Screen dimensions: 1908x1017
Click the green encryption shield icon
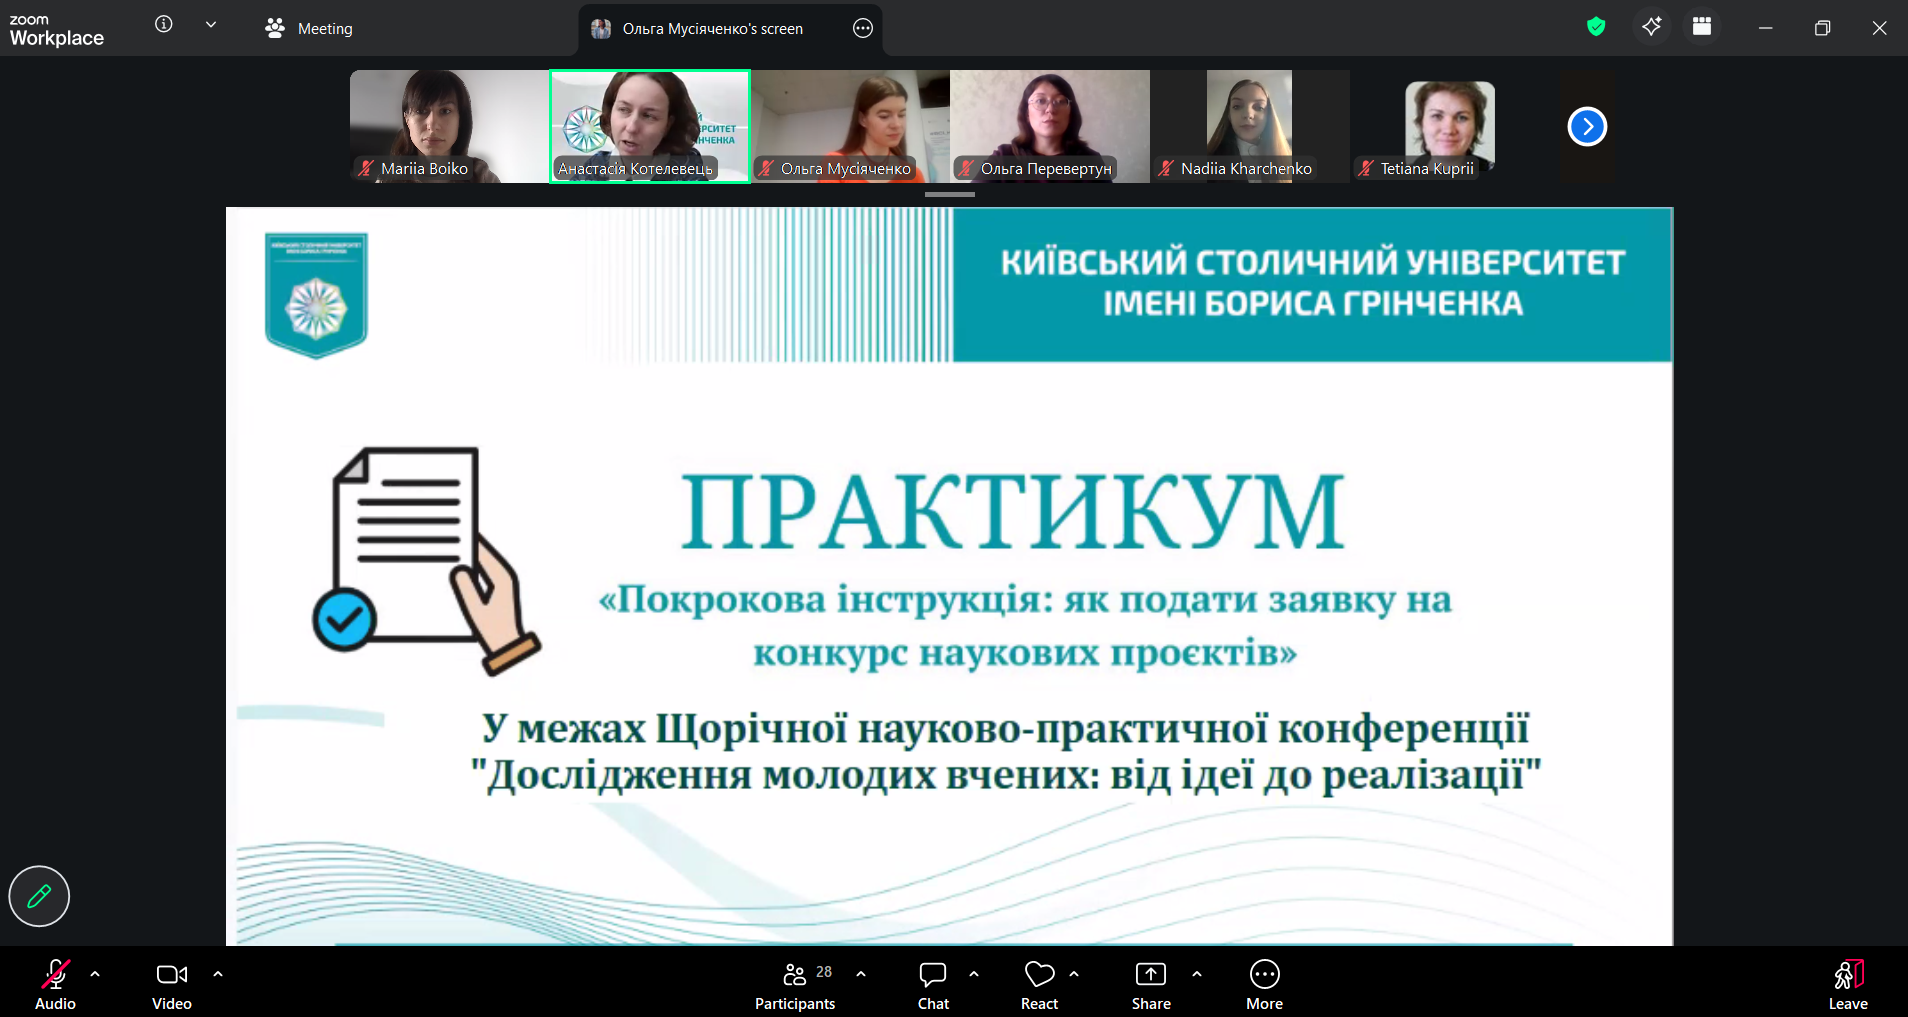pos(1595,27)
